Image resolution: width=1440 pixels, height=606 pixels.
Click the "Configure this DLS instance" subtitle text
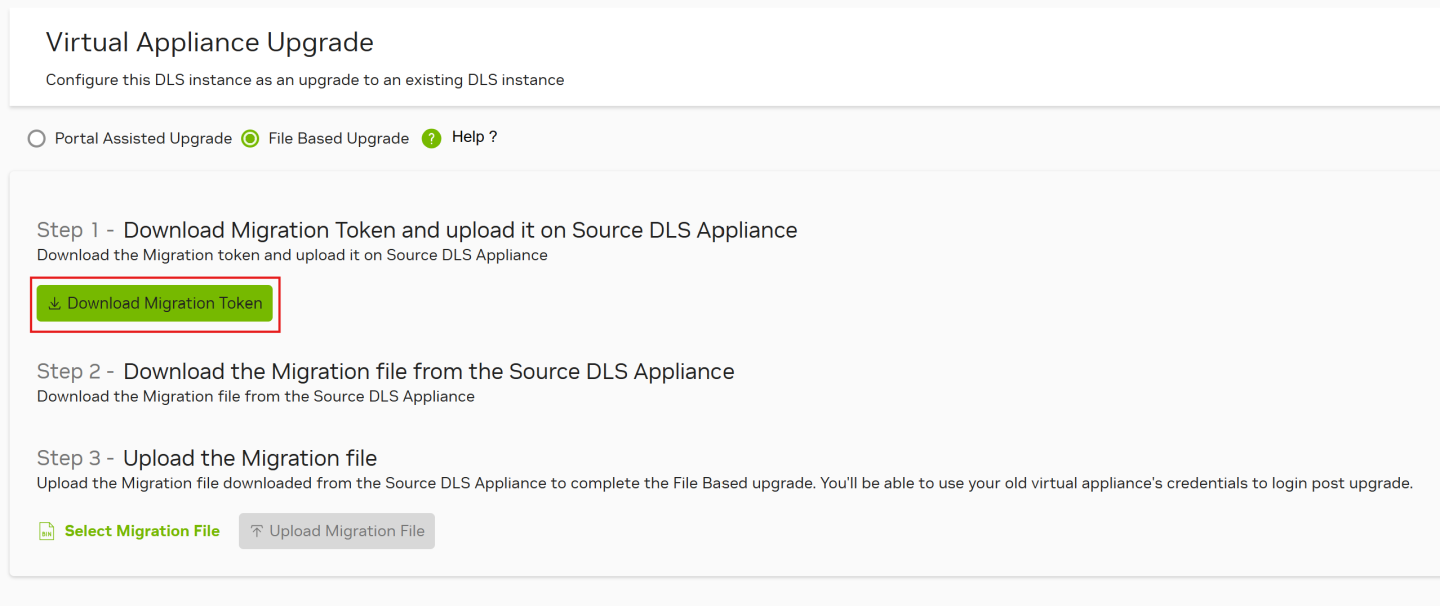pyautogui.click(x=305, y=80)
